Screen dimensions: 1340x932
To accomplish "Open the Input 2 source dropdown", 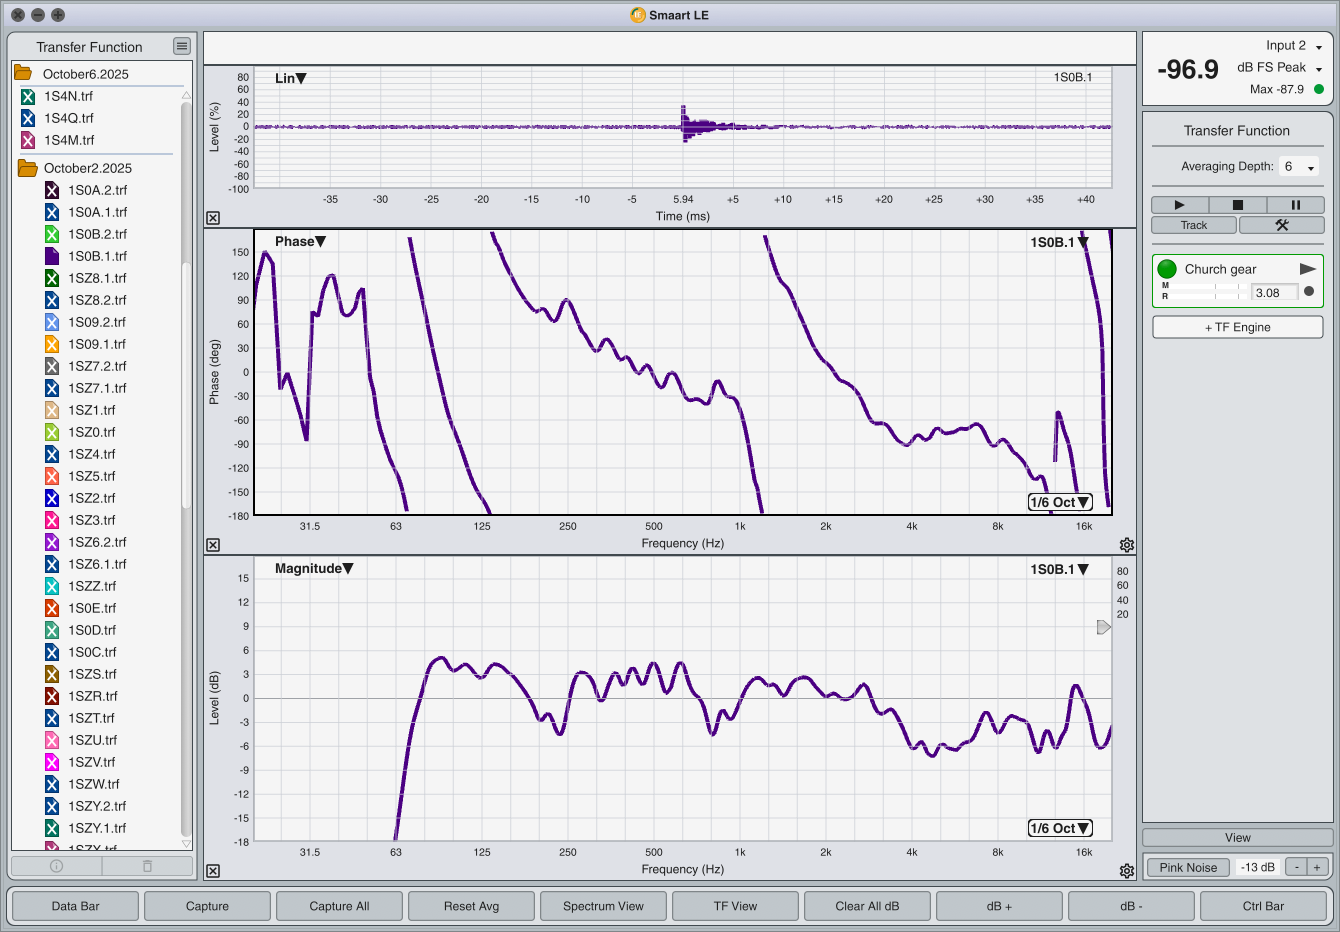I will pyautogui.click(x=1318, y=47).
